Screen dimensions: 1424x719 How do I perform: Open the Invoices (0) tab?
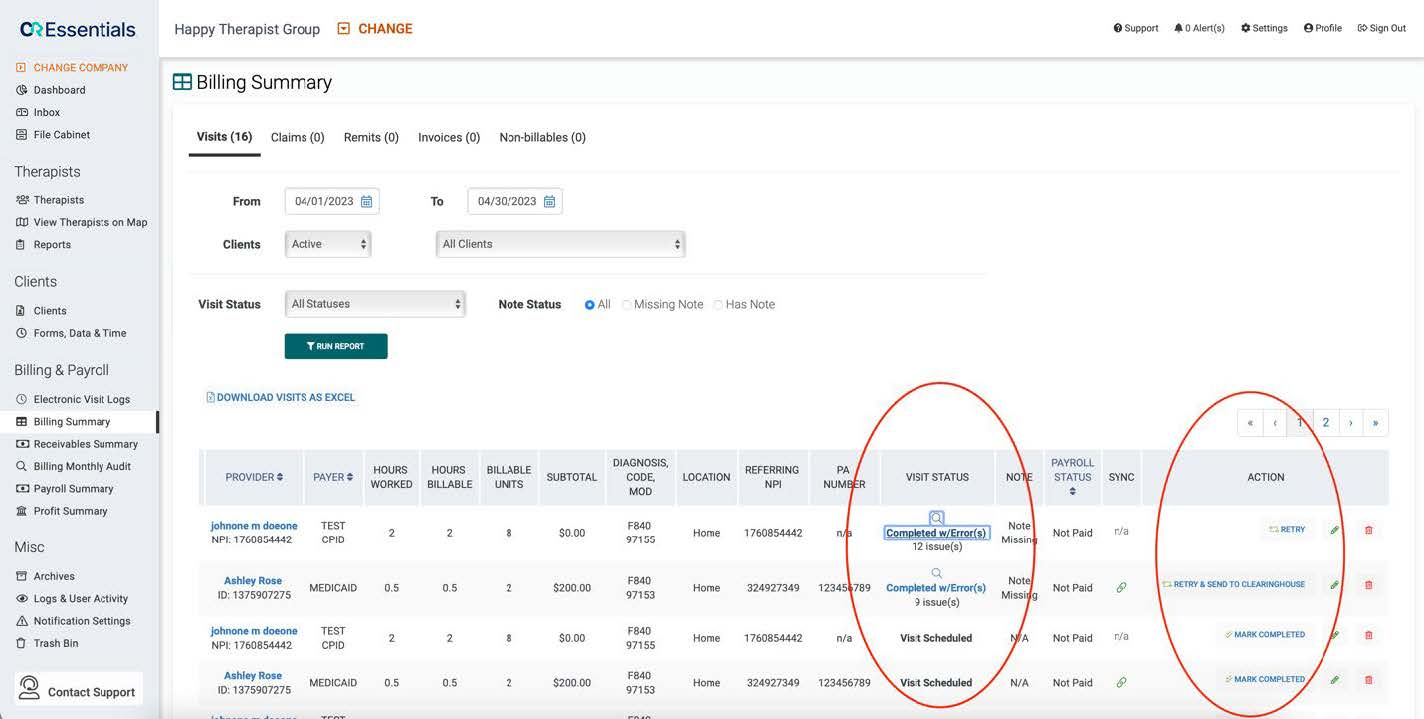tap(448, 137)
